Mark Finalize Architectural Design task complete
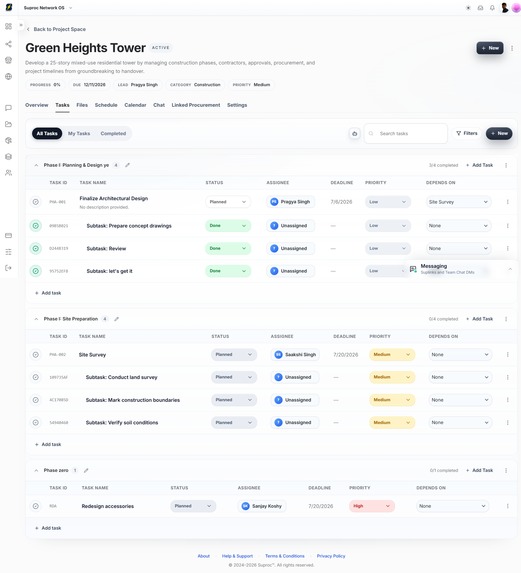521x573 pixels. point(35,202)
